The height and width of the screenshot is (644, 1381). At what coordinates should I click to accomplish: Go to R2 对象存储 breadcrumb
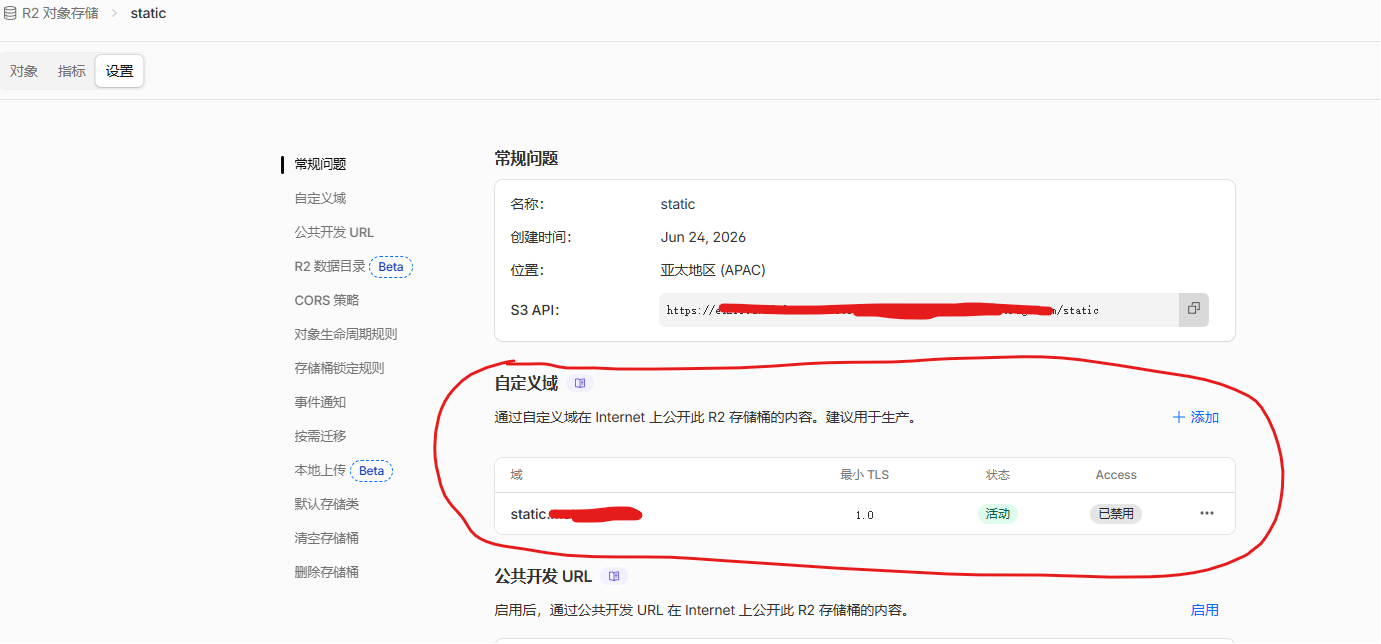(x=60, y=13)
